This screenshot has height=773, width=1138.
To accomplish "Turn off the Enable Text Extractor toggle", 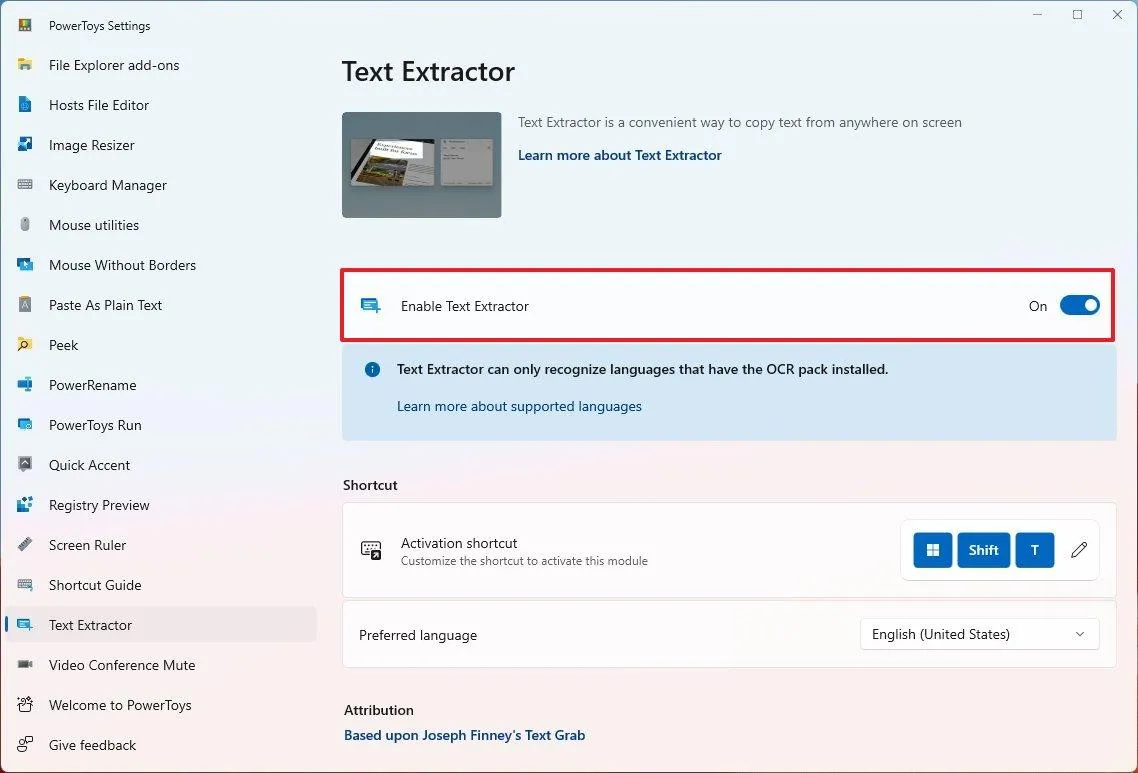I will pos(1079,306).
